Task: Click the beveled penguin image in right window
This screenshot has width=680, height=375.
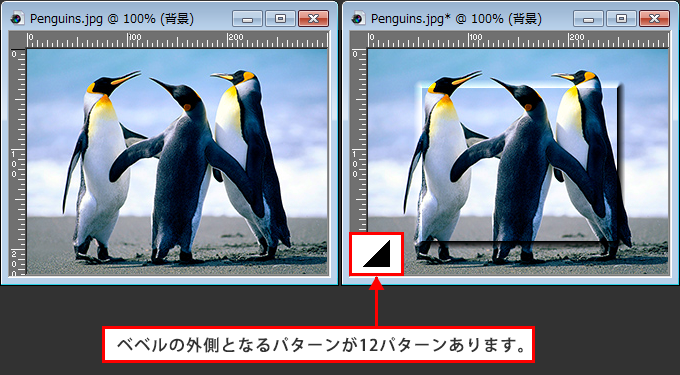Action: pos(518,161)
